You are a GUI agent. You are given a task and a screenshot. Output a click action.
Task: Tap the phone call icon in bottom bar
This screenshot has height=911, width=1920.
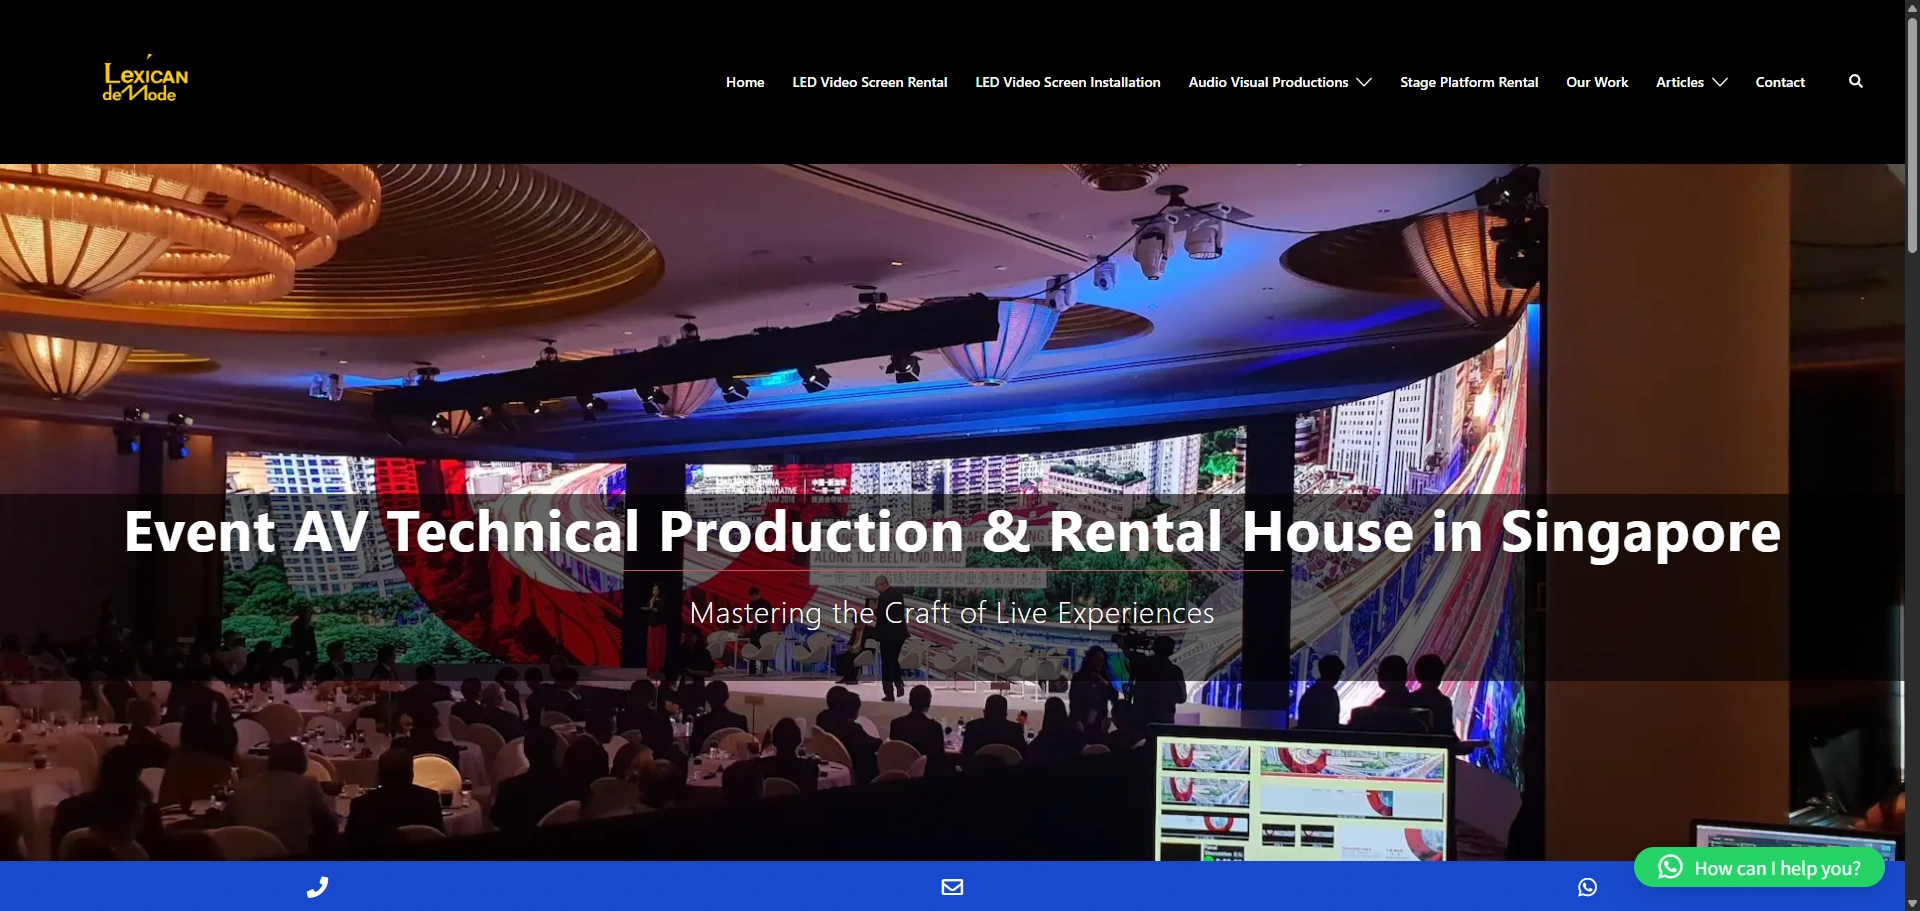317,887
